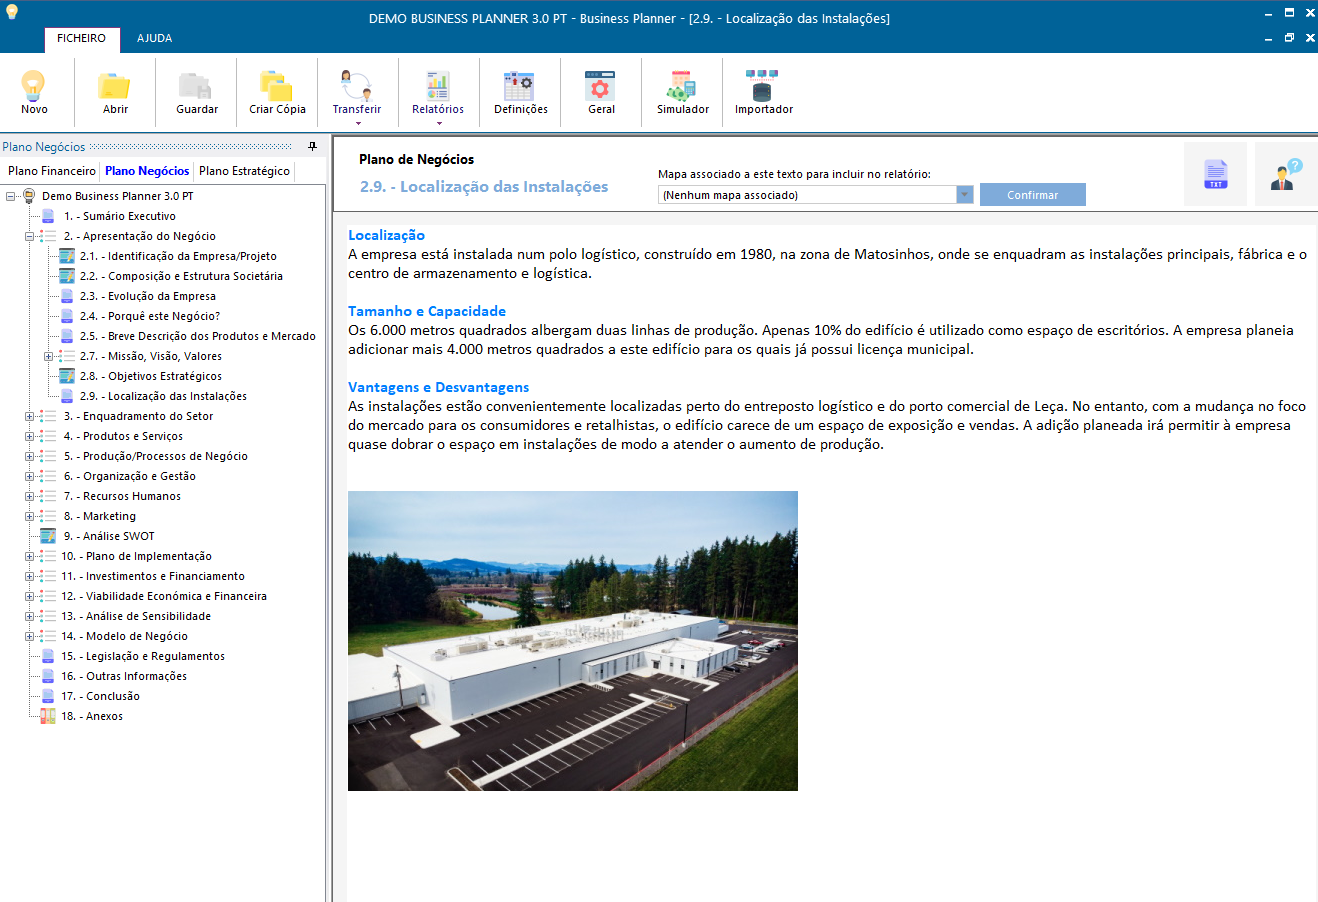Expand 3. Enquadramento do Setor node

click(30, 416)
